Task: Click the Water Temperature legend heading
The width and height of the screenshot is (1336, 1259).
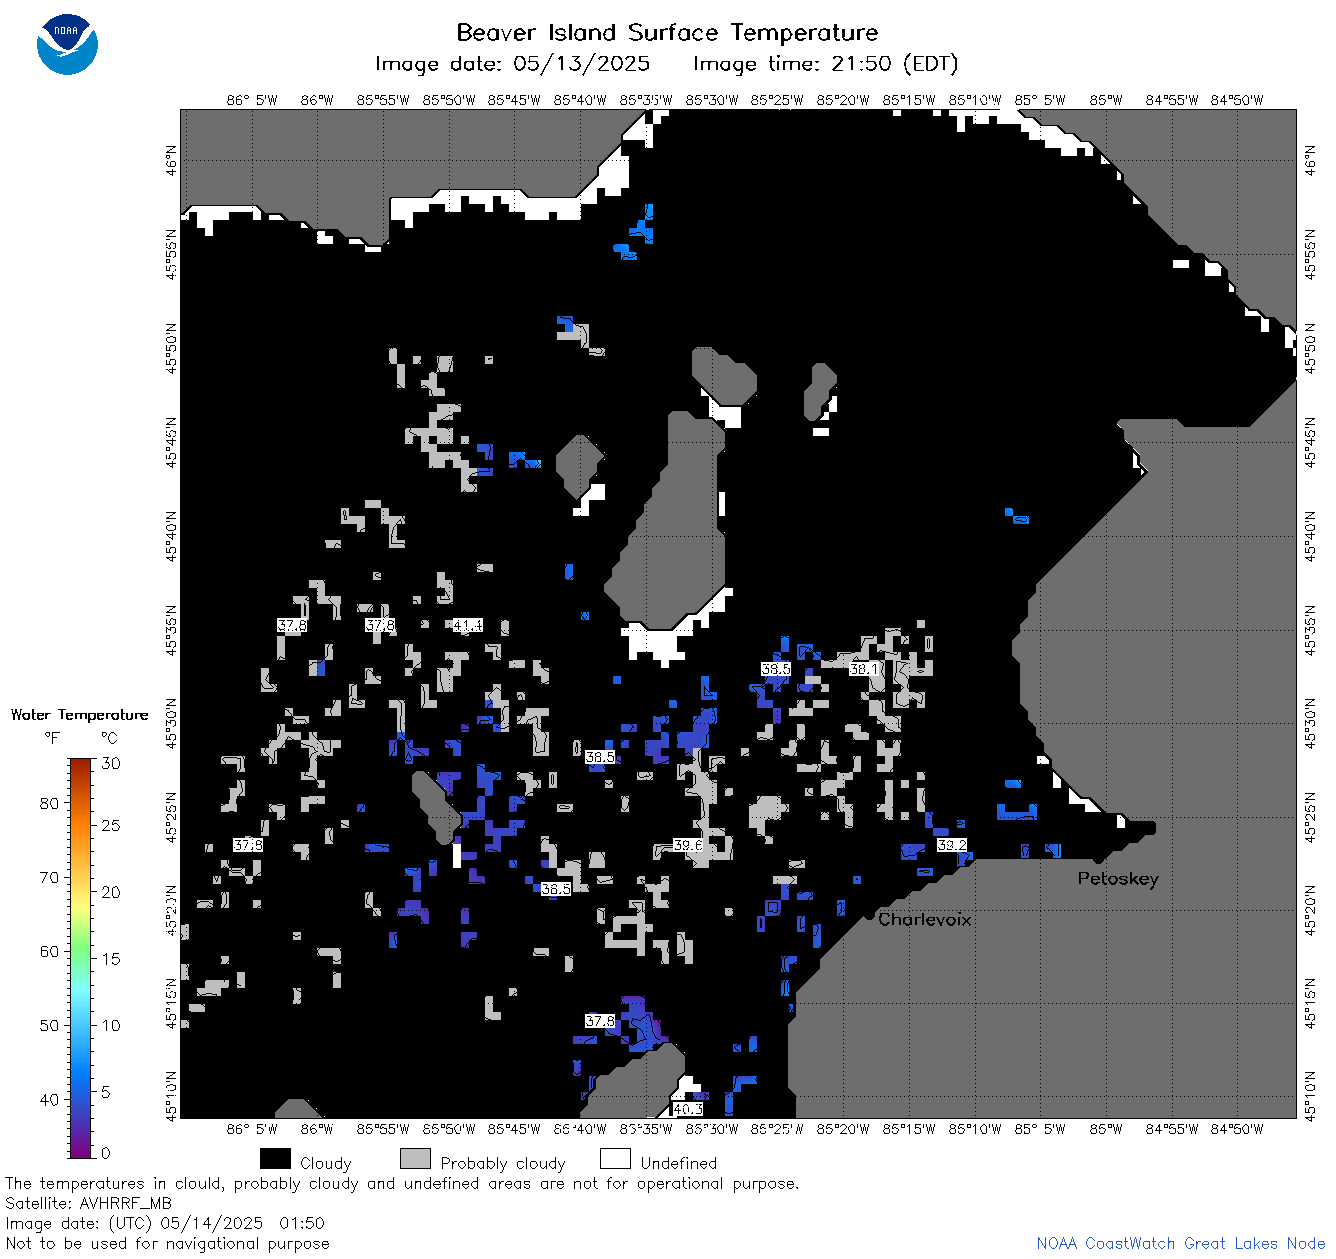Action: pyautogui.click(x=80, y=715)
